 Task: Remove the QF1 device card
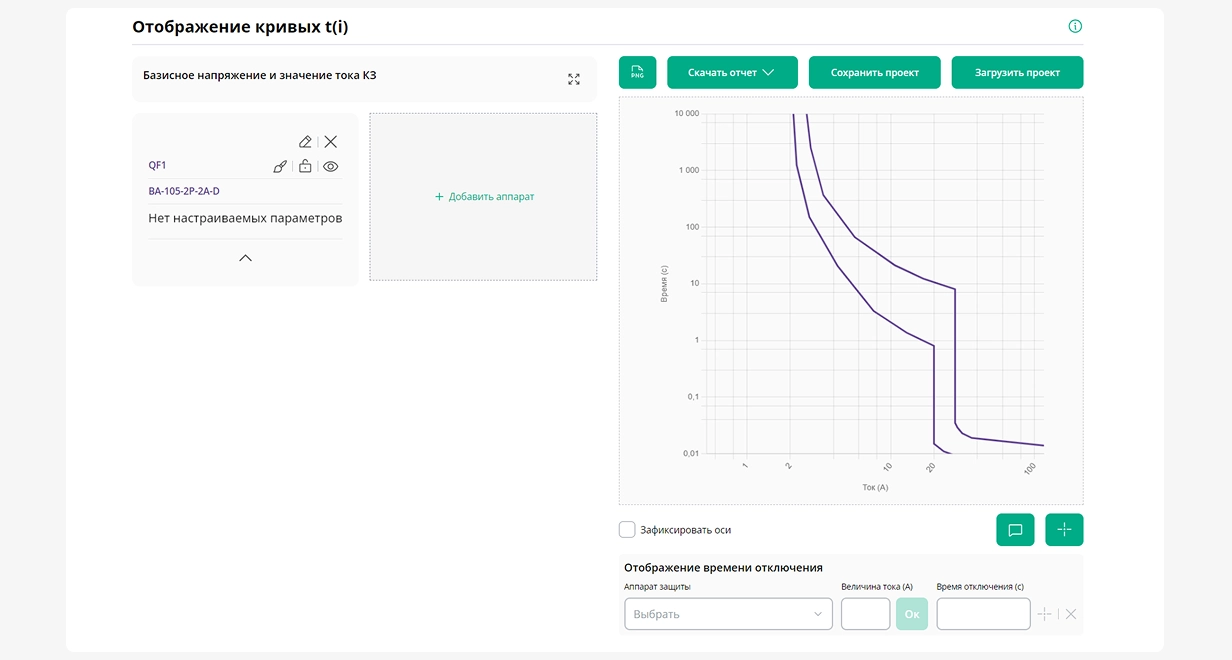point(331,142)
